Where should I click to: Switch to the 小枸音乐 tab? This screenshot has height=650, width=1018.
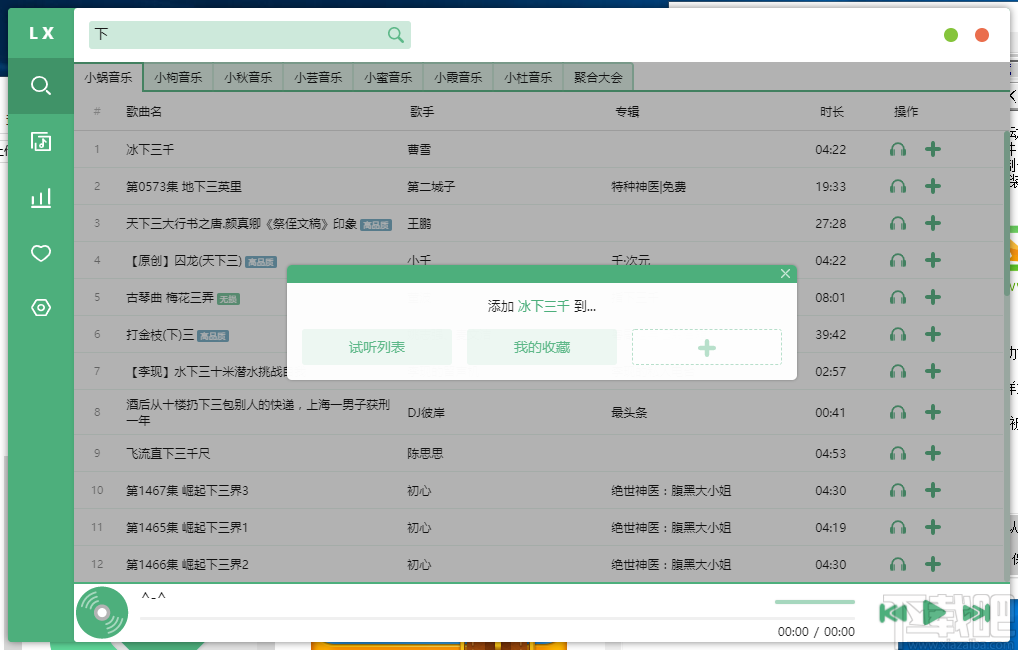pos(177,75)
